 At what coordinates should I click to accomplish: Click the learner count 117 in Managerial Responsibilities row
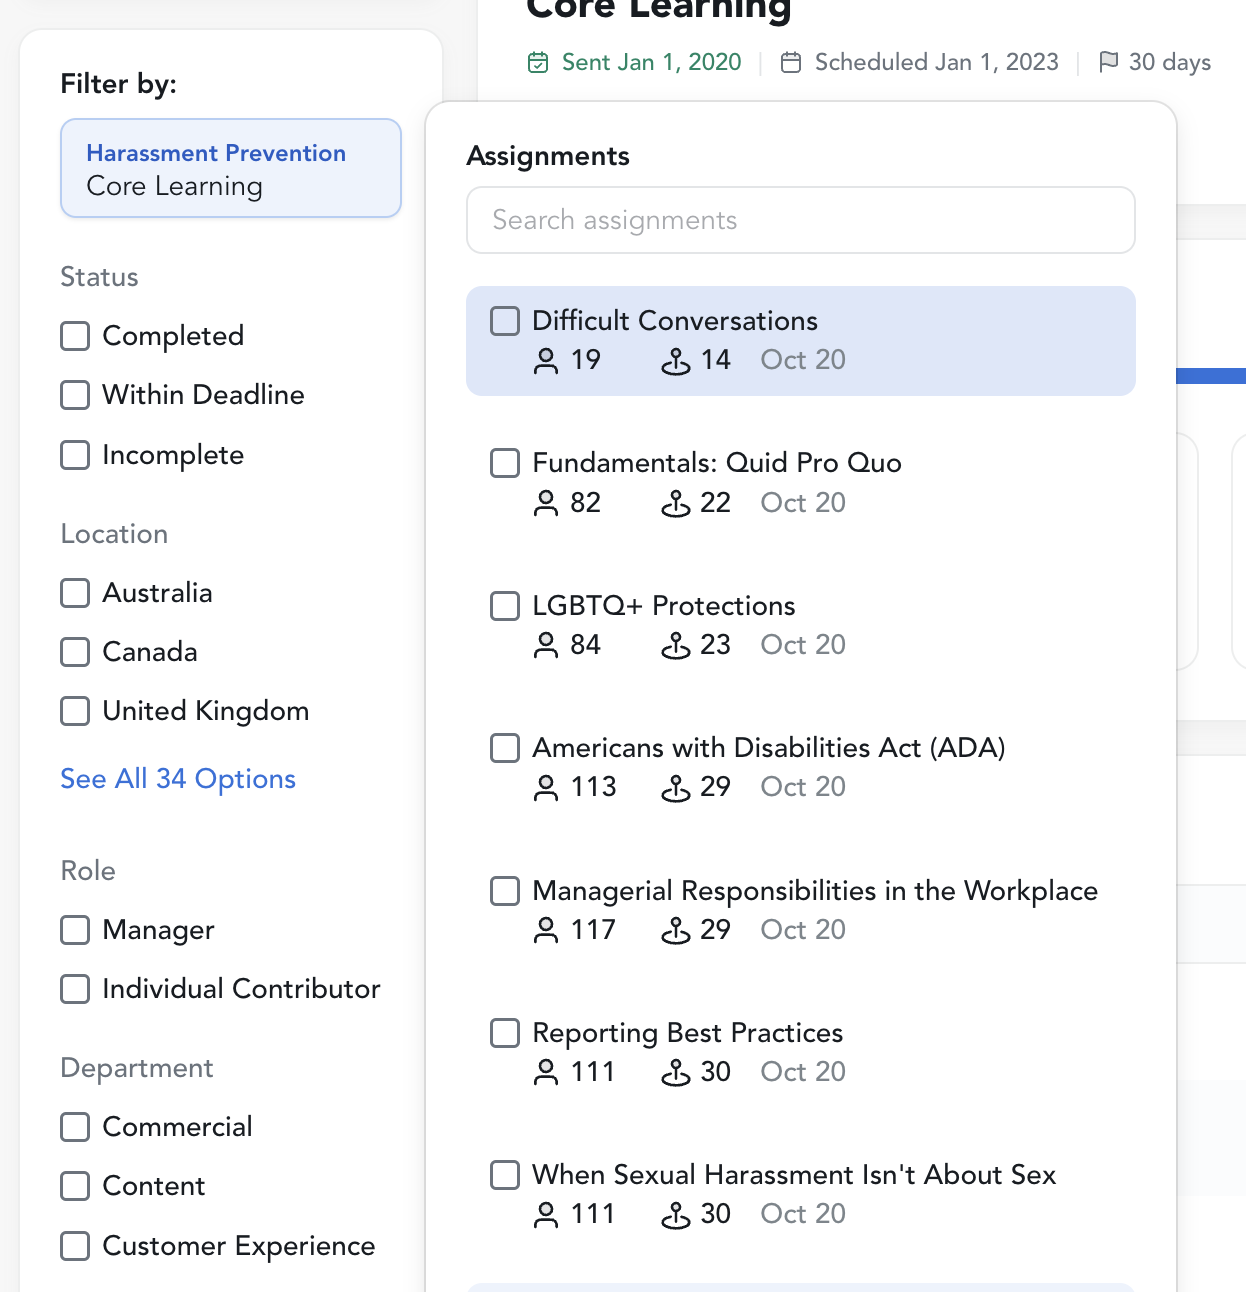tap(593, 930)
